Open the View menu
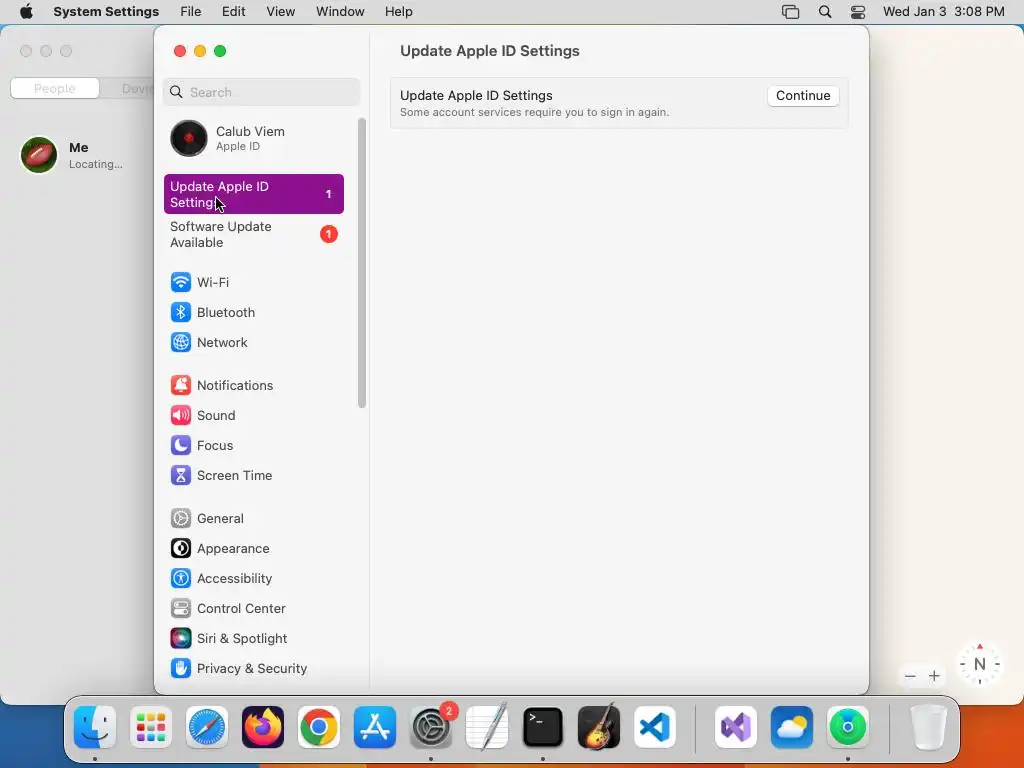The image size is (1024, 768). (x=280, y=12)
